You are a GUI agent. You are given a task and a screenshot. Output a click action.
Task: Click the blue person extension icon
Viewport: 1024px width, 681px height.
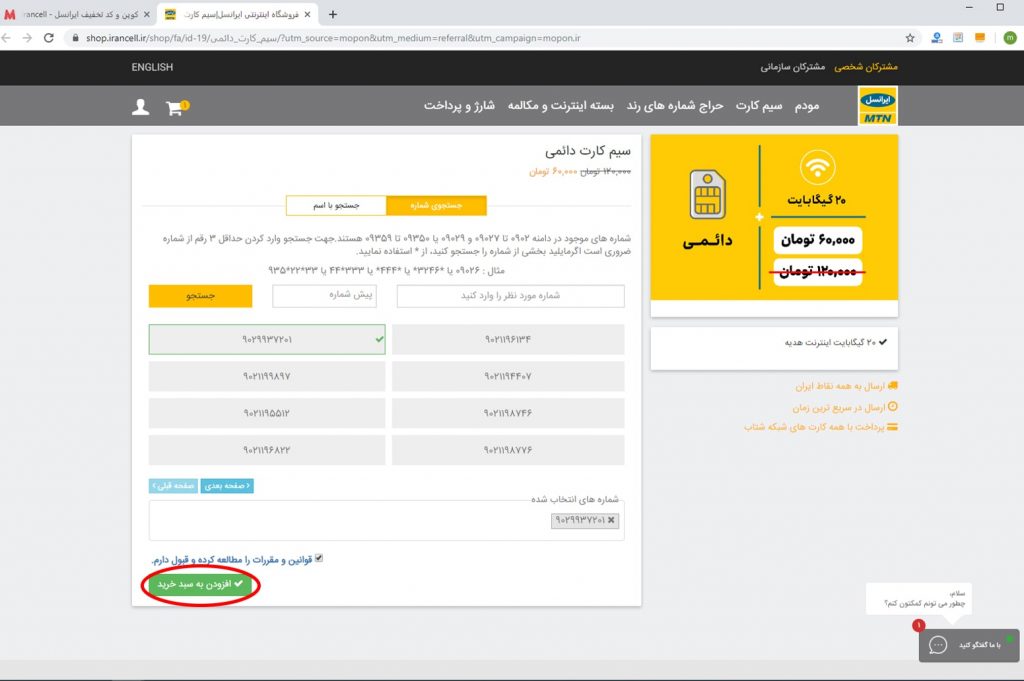click(x=936, y=38)
